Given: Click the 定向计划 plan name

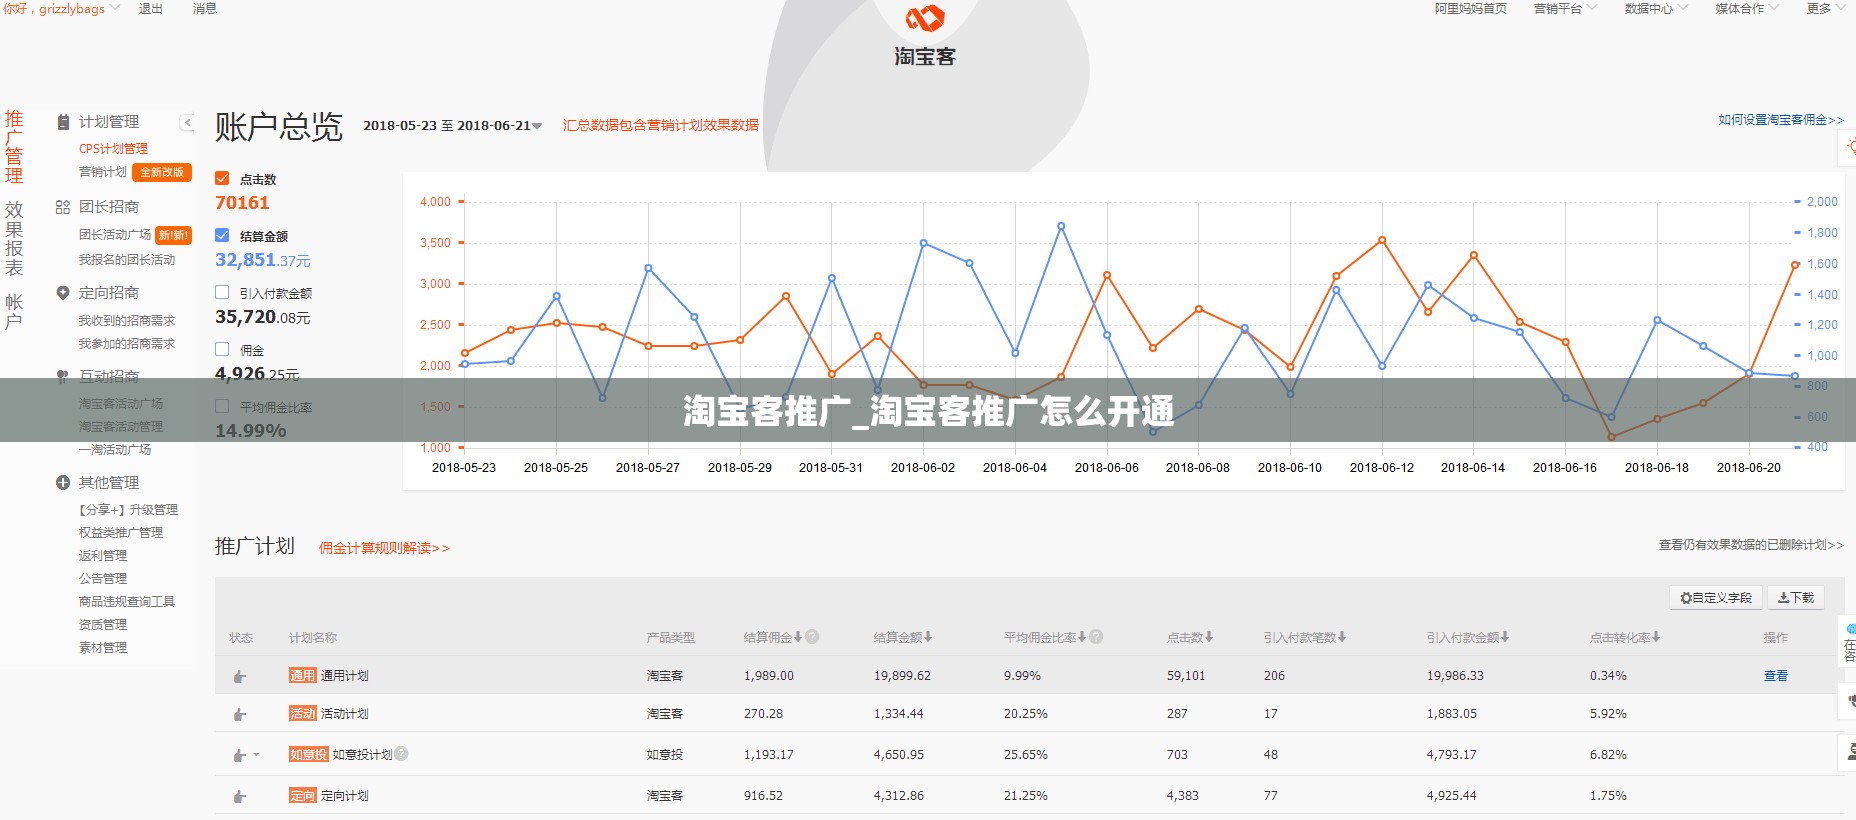Looking at the screenshot, I should [344, 796].
